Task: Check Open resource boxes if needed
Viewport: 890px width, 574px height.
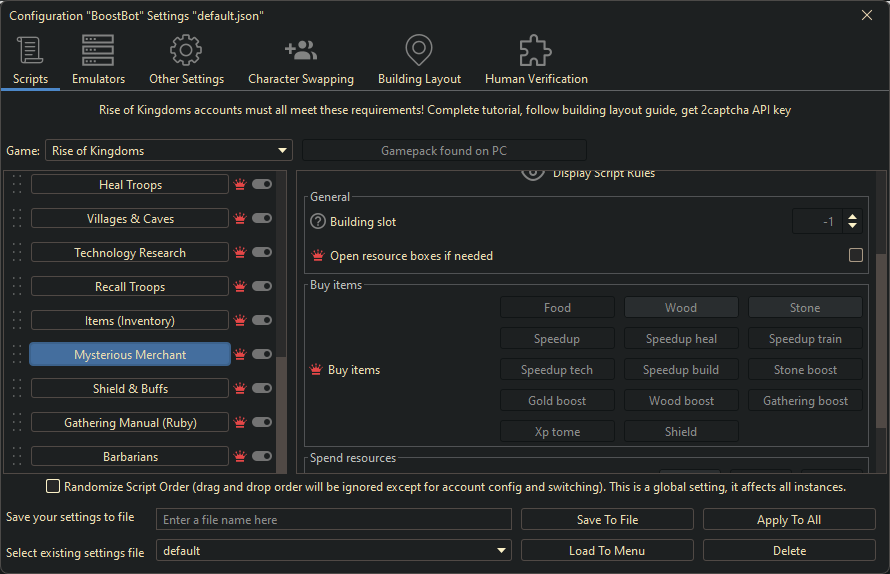Action: tap(855, 255)
